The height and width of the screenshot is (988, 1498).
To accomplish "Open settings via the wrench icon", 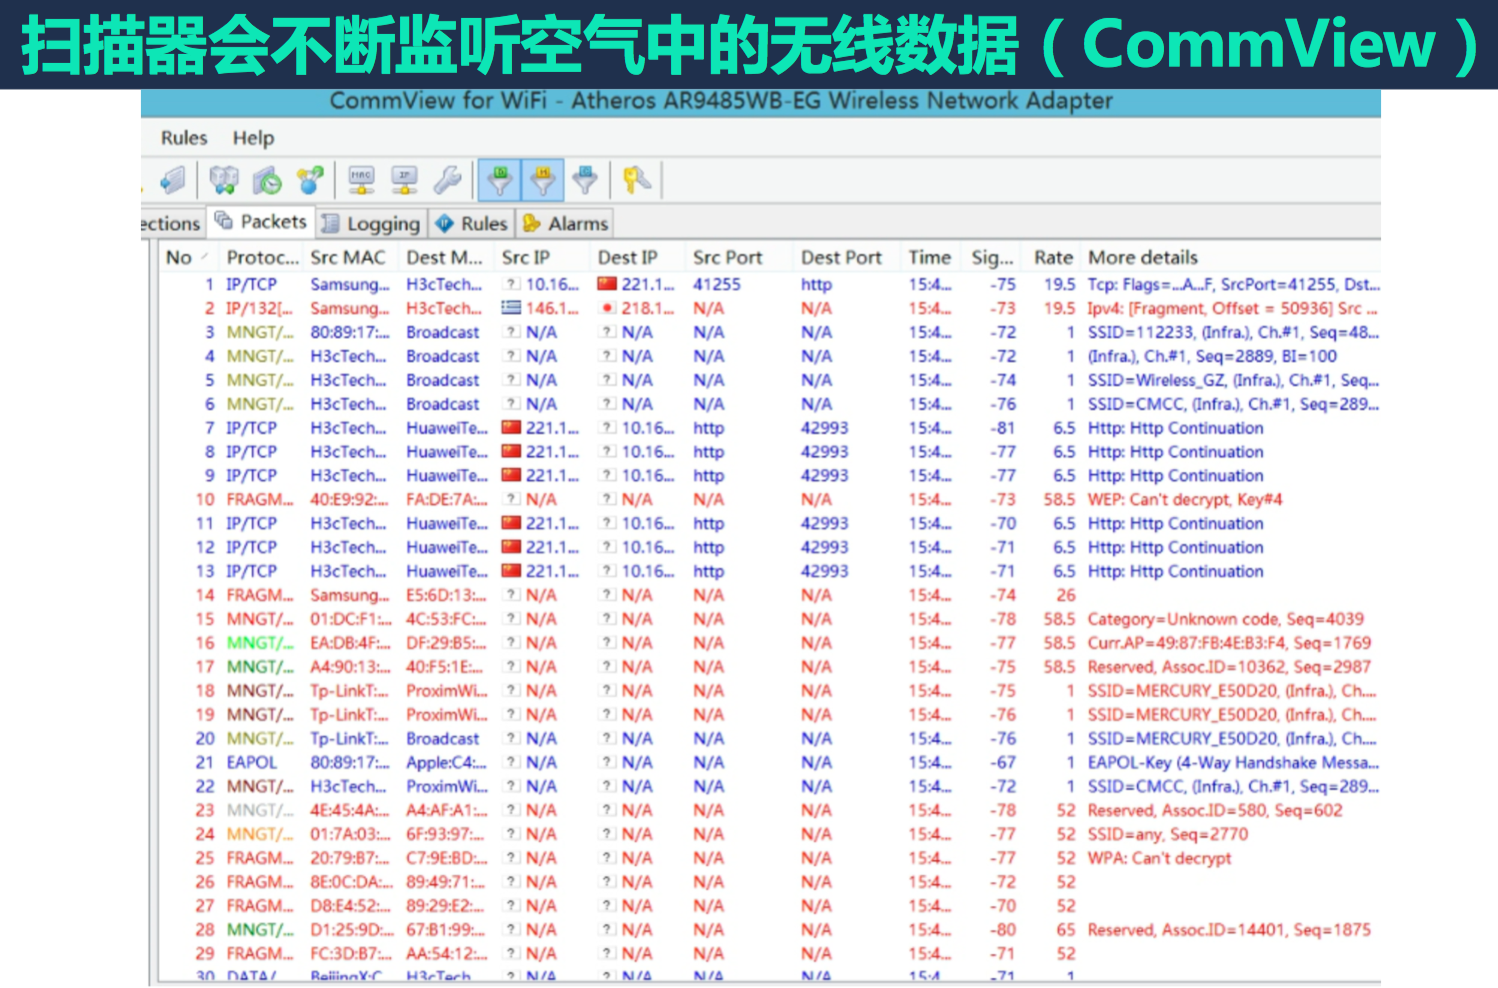I will (447, 180).
